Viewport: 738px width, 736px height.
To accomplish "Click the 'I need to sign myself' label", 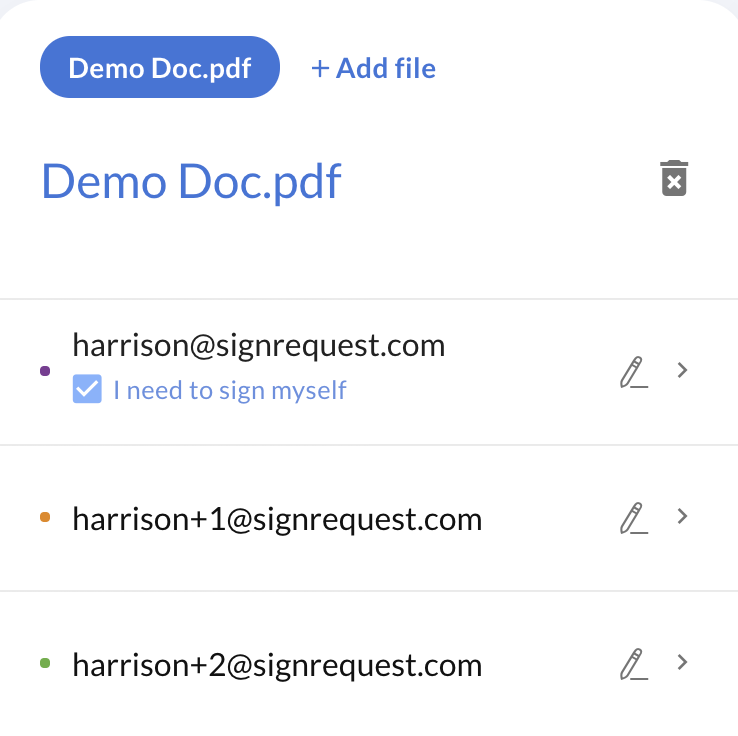I will tap(230, 391).
